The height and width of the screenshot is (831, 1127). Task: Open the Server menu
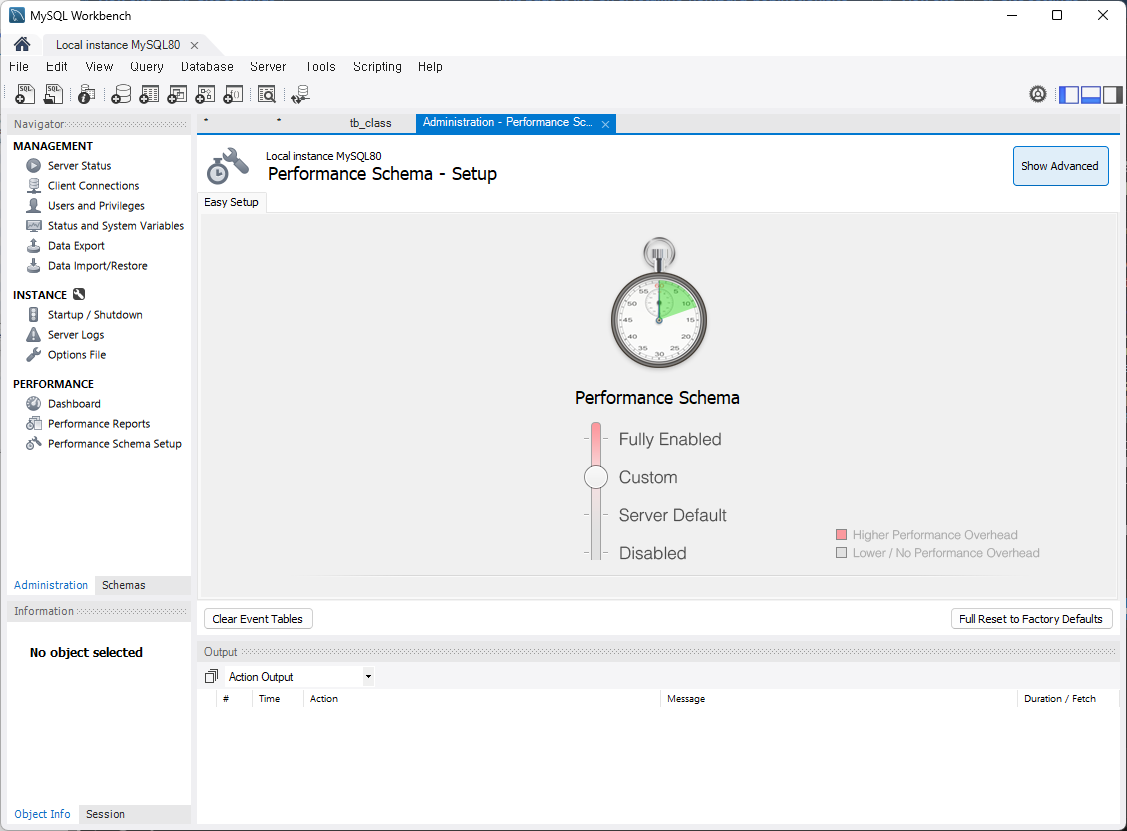(268, 67)
